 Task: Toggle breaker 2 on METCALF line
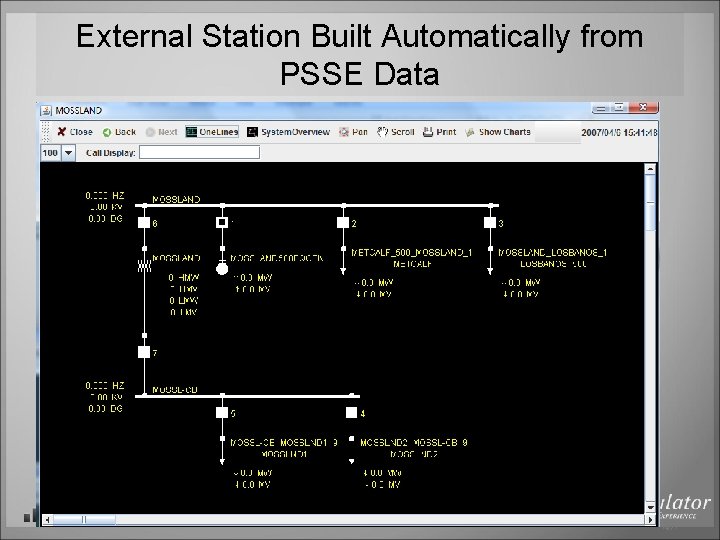point(343,223)
